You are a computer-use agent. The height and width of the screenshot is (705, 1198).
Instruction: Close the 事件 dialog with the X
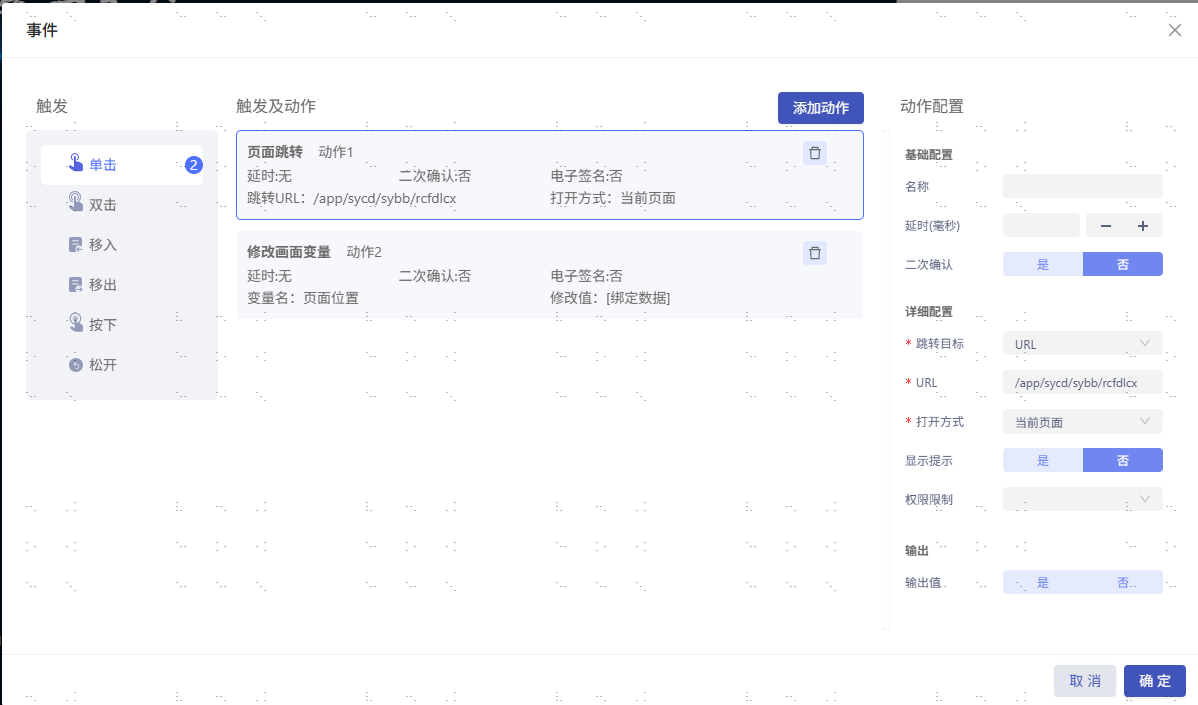tap(1174, 30)
